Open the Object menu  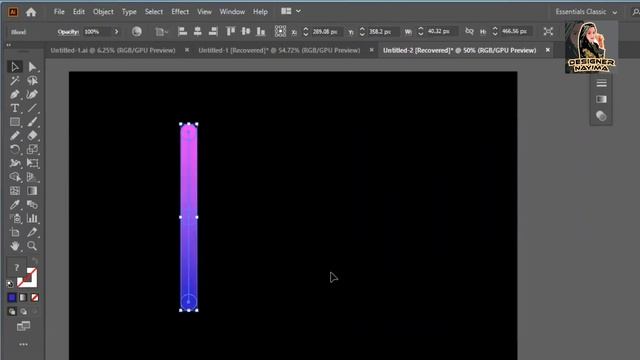(x=103, y=12)
